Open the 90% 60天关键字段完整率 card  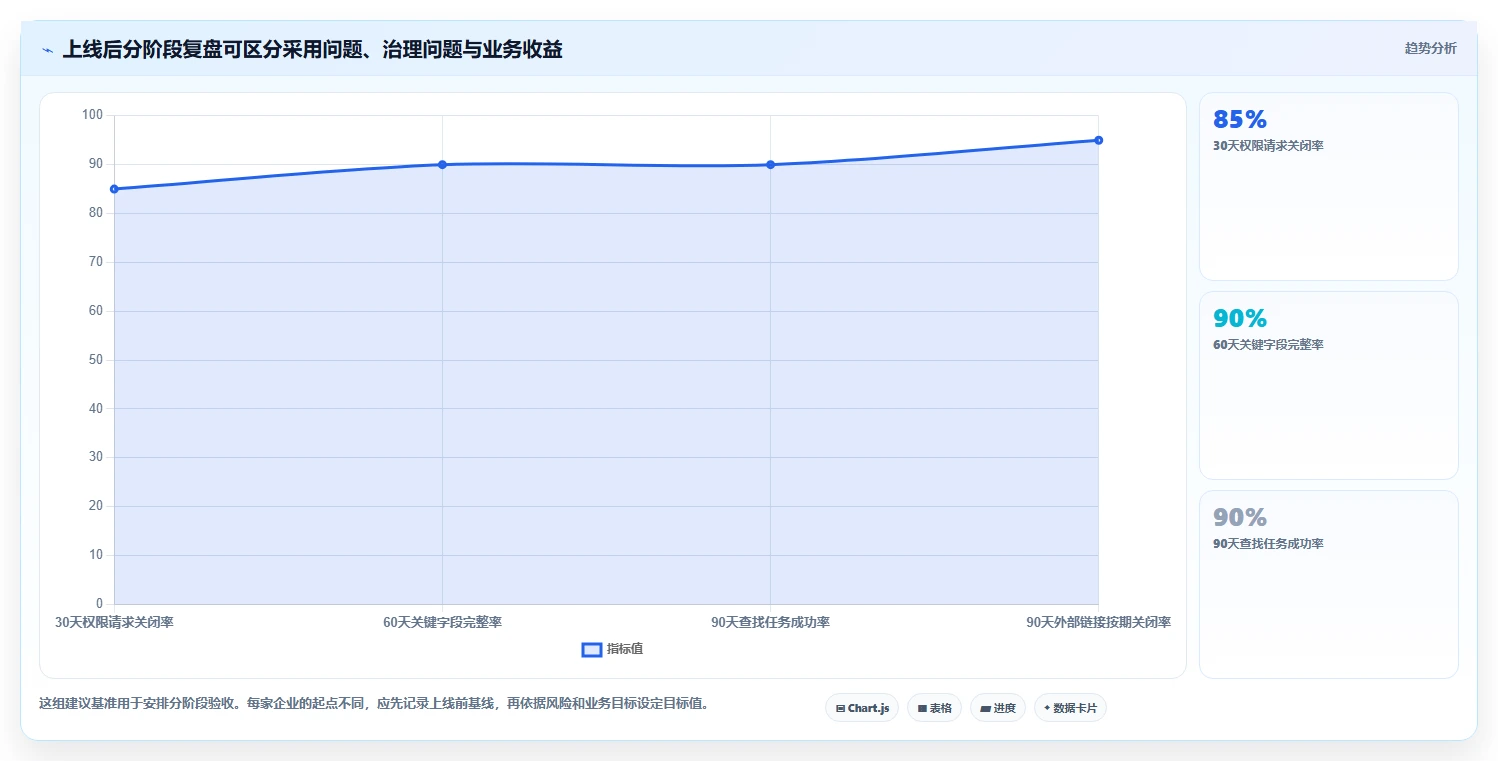1328,385
